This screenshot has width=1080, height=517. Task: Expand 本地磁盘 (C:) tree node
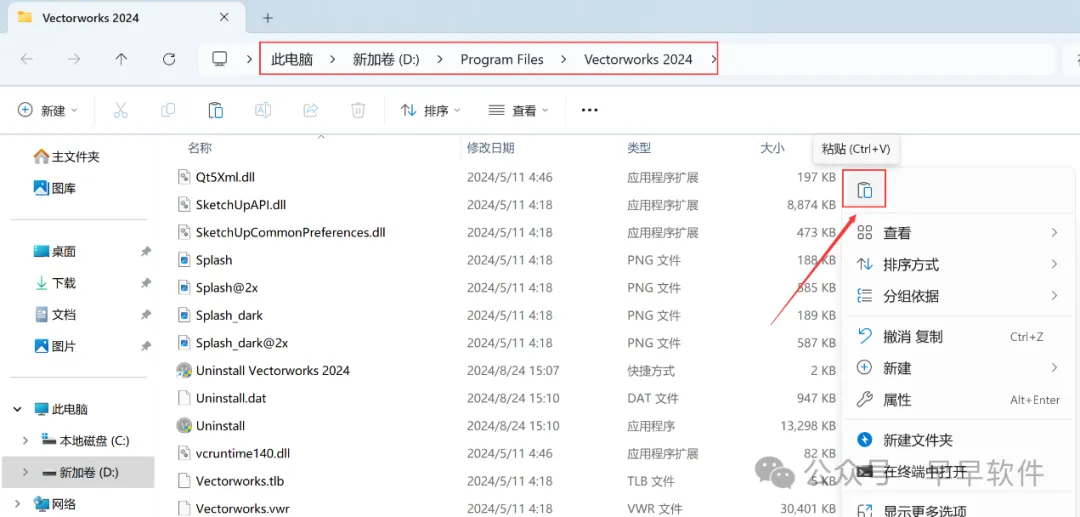(x=25, y=441)
